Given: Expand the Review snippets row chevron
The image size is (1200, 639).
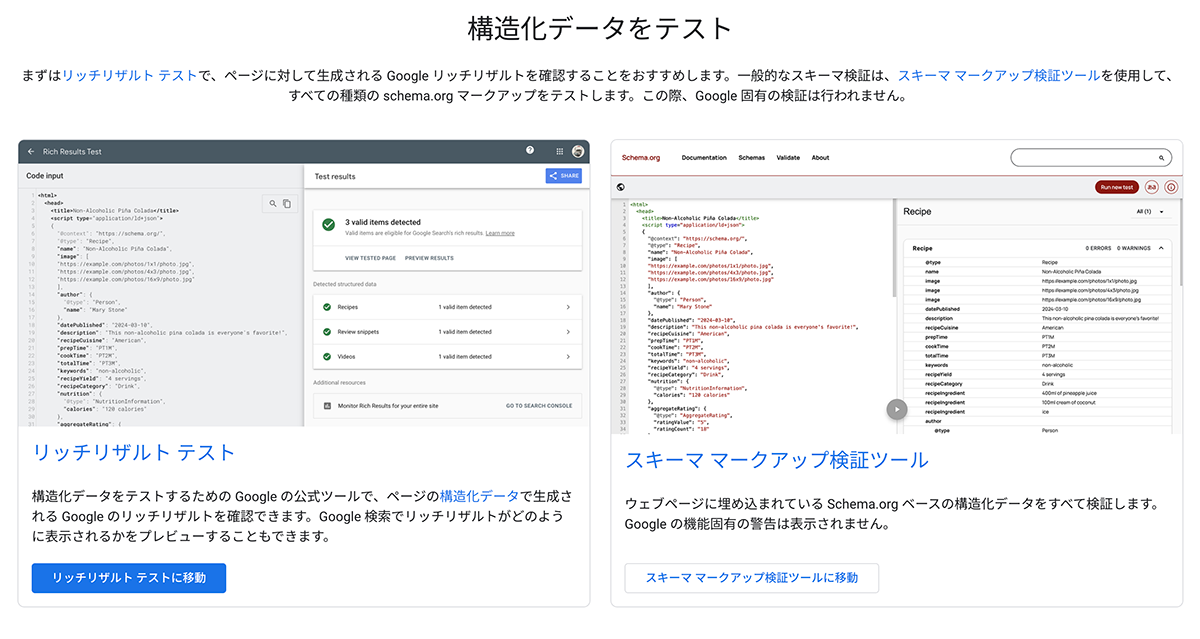Looking at the screenshot, I should coord(568,332).
